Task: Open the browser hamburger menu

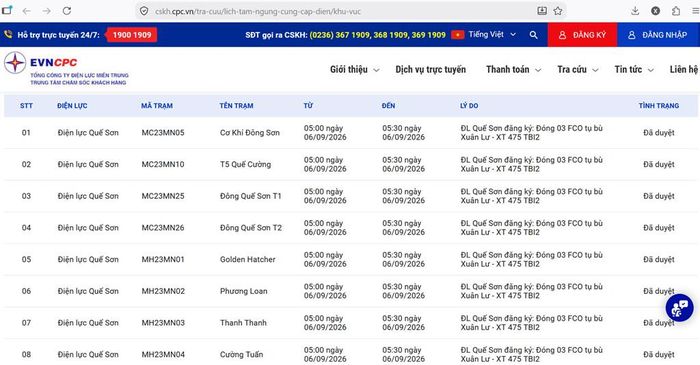Action: [695, 11]
